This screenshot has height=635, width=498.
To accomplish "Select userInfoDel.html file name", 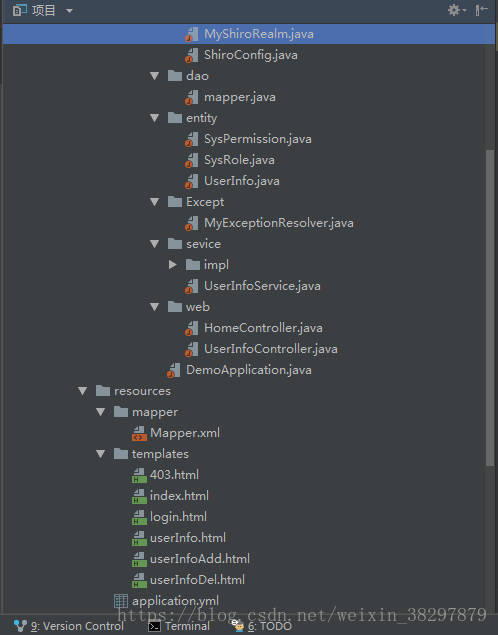I will (198, 580).
